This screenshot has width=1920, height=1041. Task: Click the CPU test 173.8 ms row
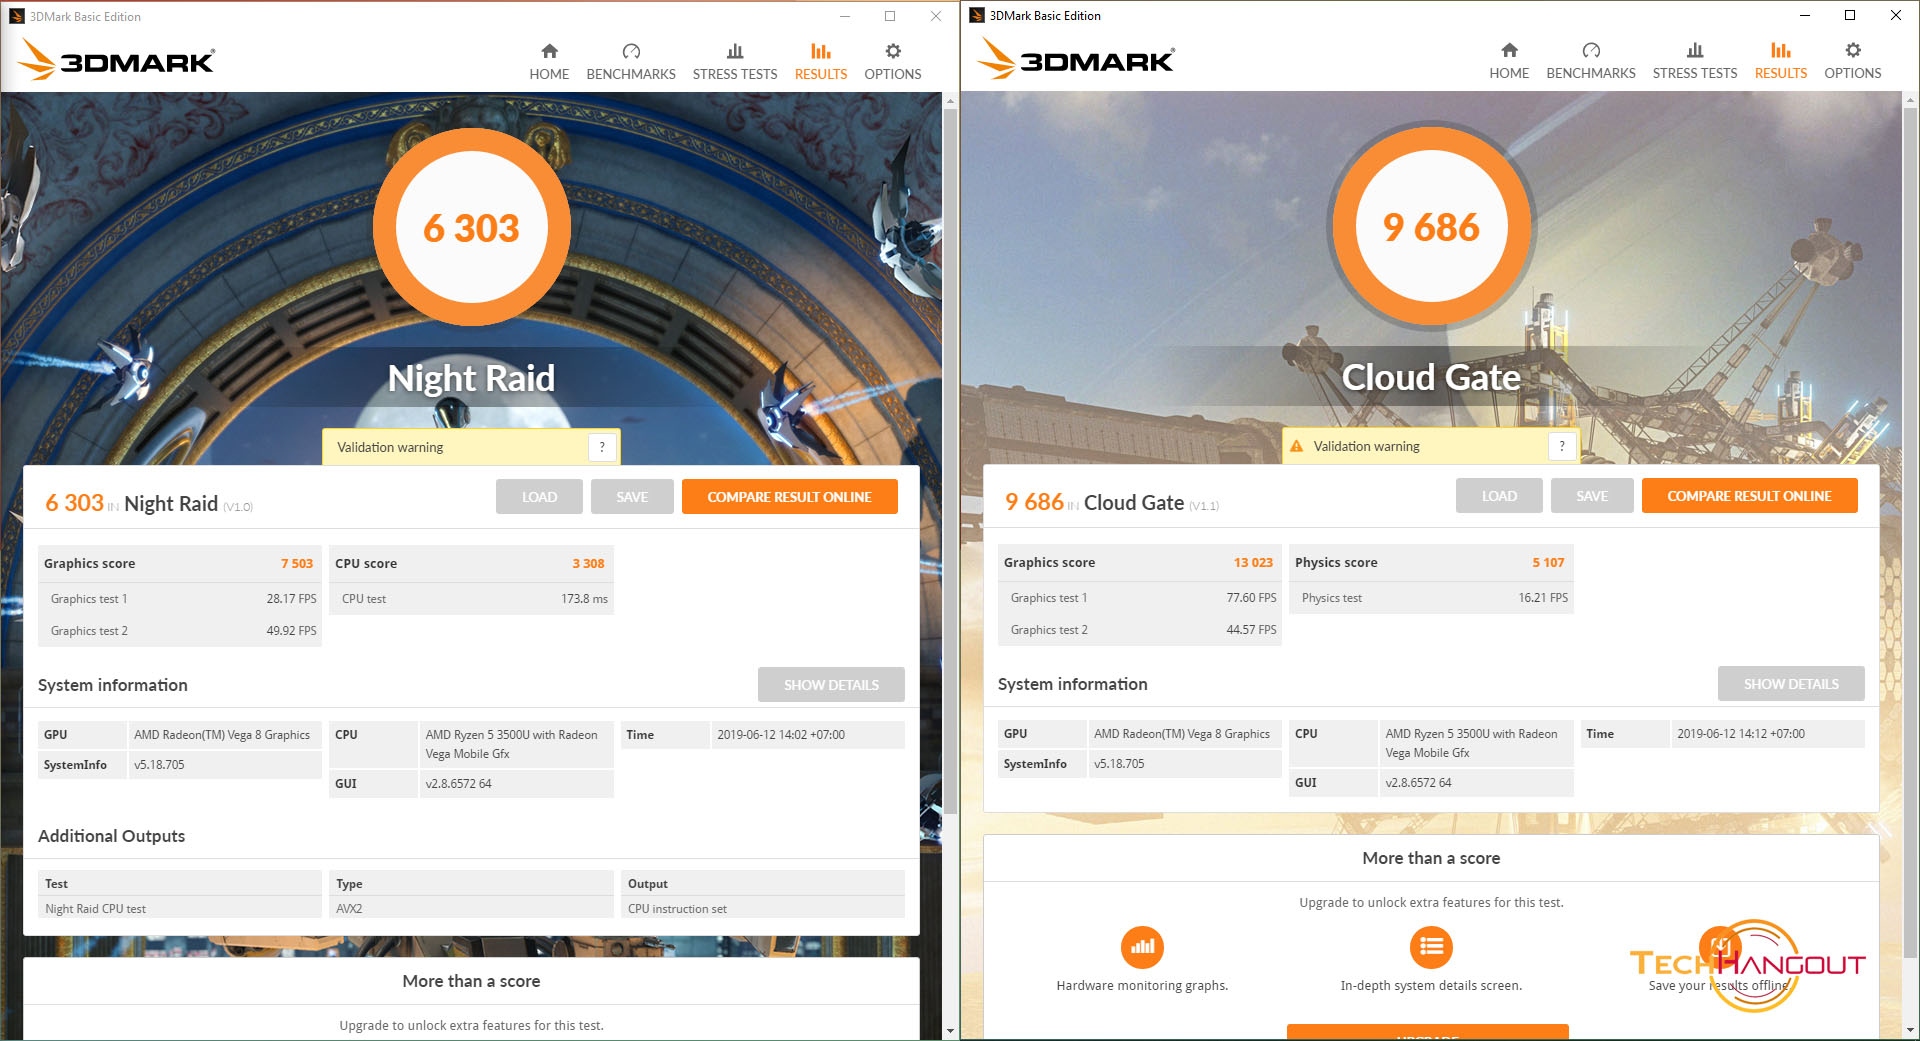(471, 599)
